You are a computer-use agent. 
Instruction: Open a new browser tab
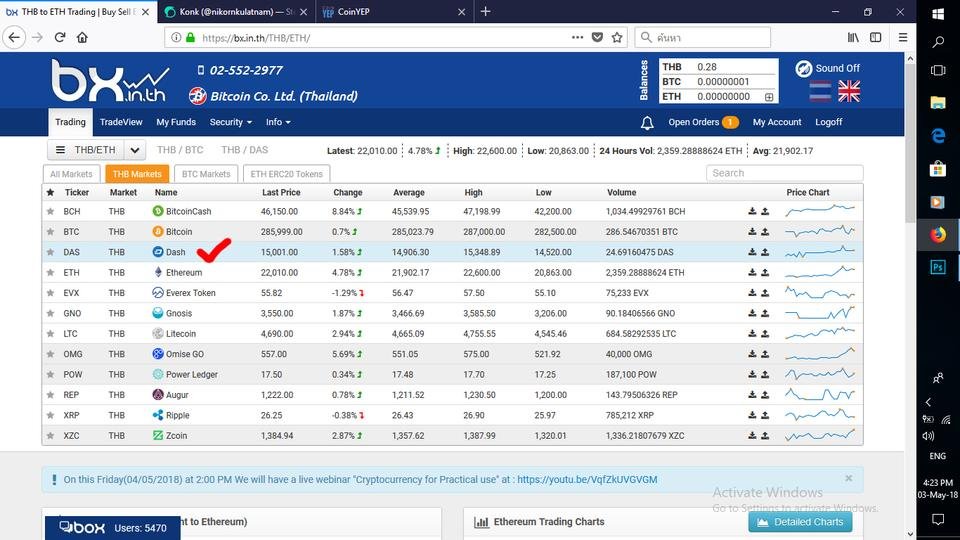click(486, 11)
